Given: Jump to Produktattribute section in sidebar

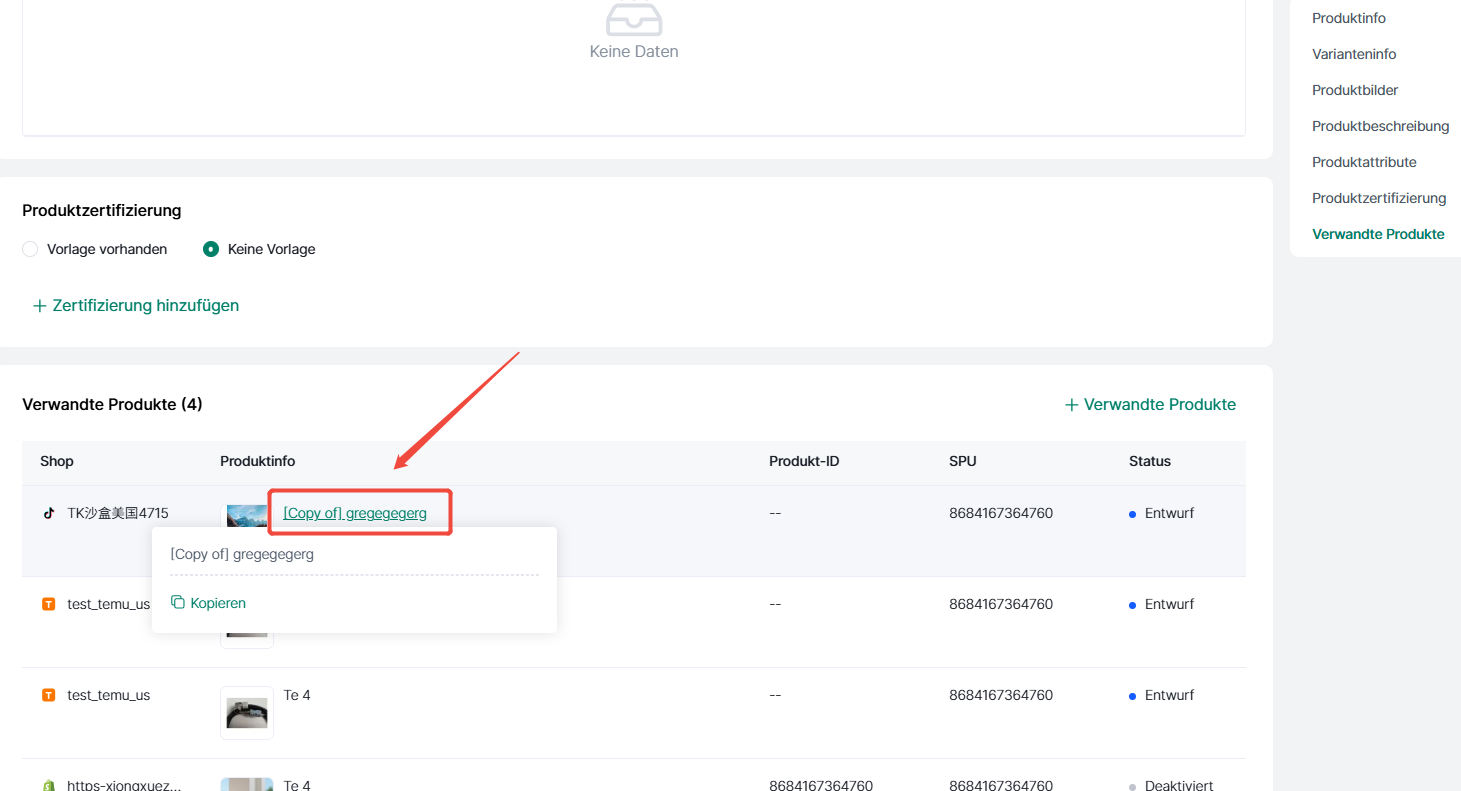Looking at the screenshot, I should [x=1364, y=162].
